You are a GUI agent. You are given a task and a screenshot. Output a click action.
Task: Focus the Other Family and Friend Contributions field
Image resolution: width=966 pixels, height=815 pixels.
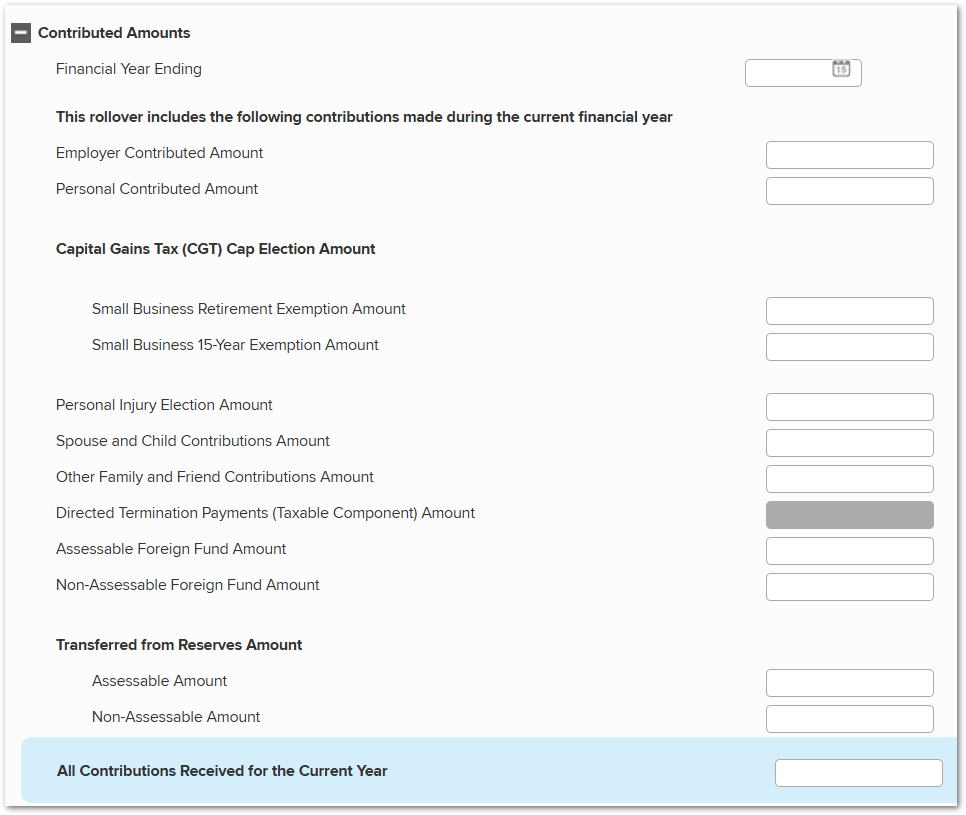click(850, 479)
